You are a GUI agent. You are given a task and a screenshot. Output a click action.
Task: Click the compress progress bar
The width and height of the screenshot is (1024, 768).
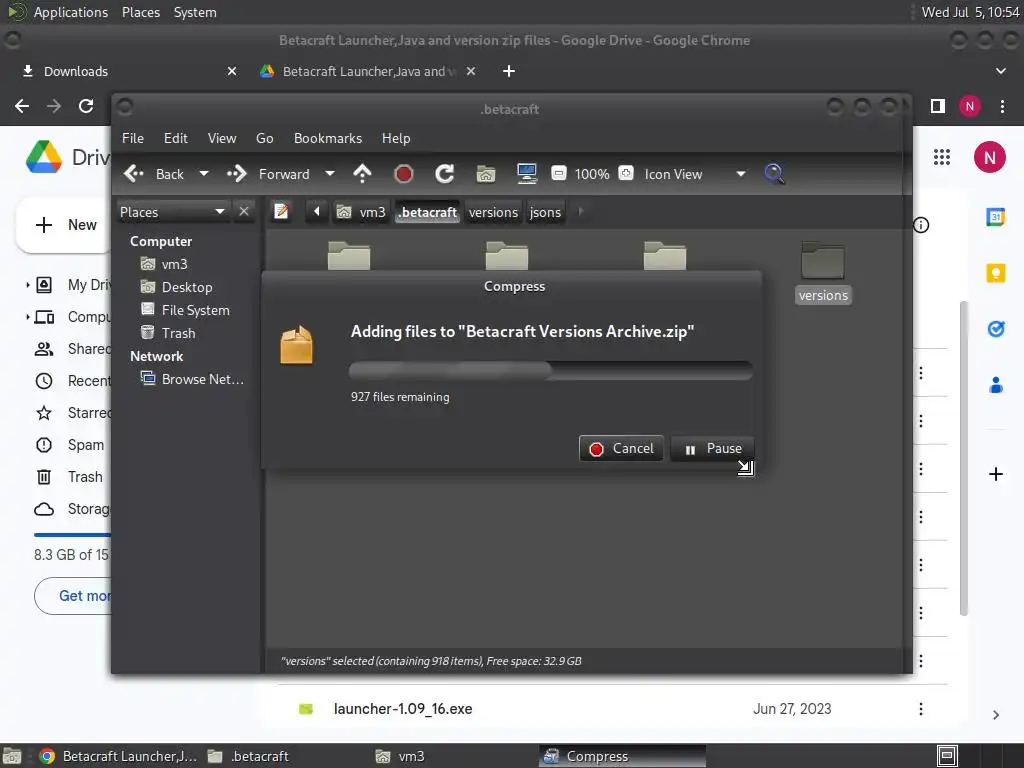click(551, 371)
